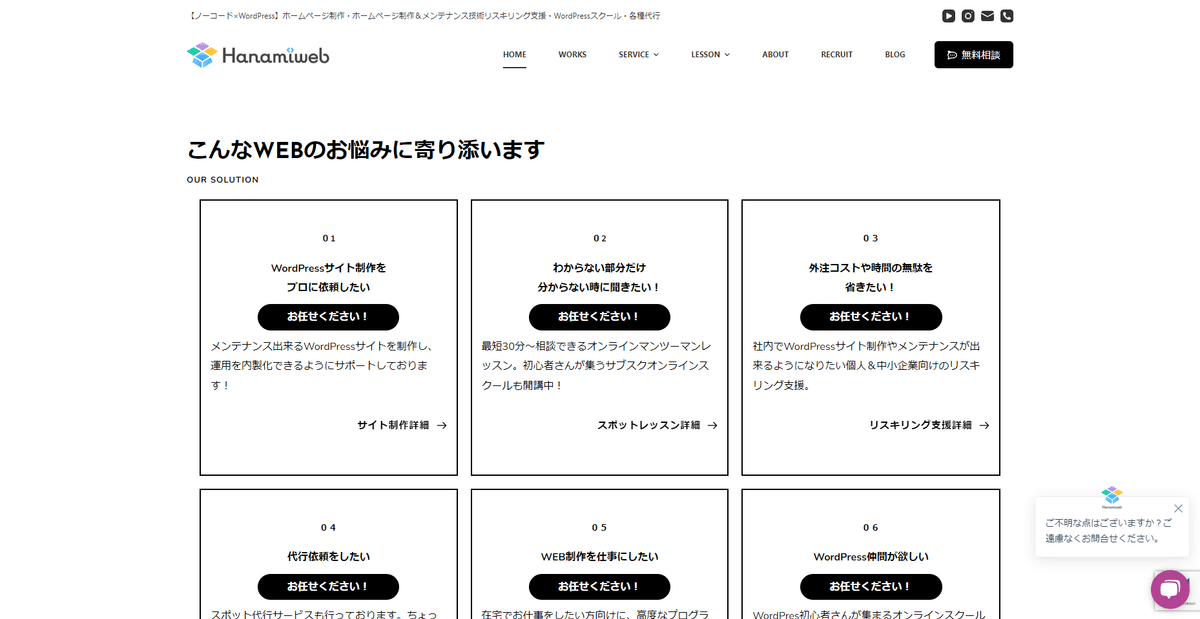Click the arrow icon next to スポットレッスン詳細

click(711, 425)
